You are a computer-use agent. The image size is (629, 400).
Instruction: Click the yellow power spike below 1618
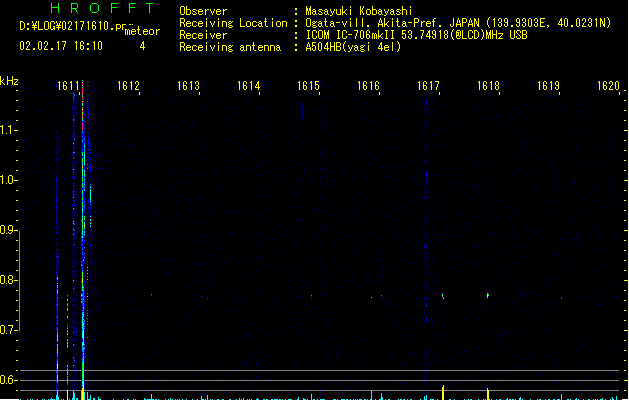click(x=488, y=394)
